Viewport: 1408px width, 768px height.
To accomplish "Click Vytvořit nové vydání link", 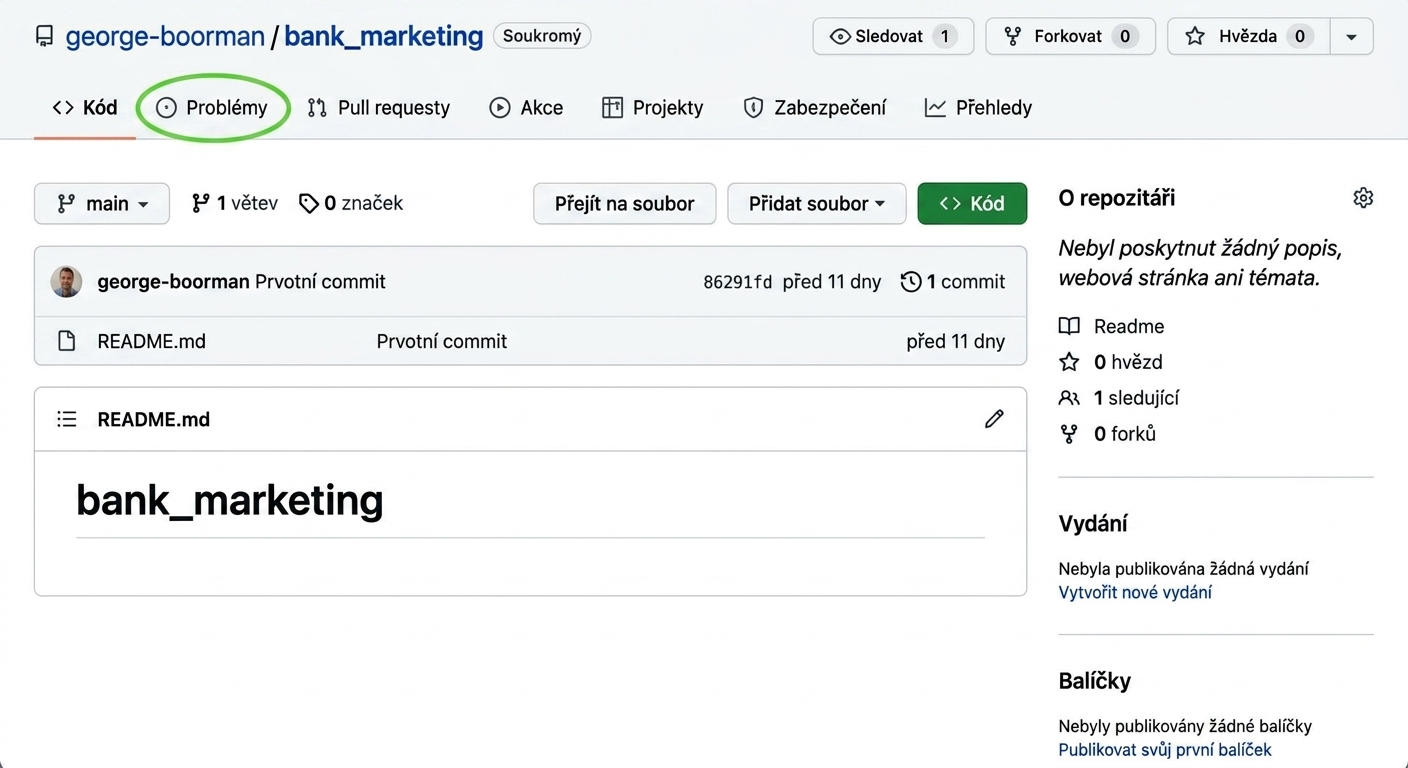I will click(1135, 592).
